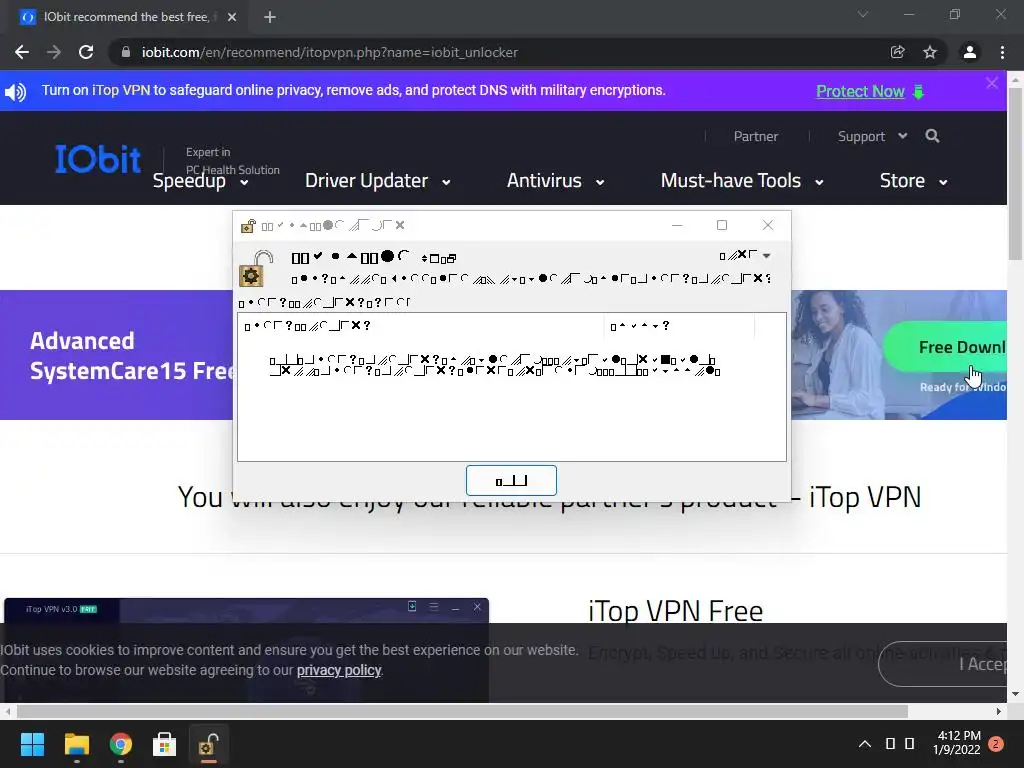Accept cookies with the I Accept button

[x=943, y=664]
